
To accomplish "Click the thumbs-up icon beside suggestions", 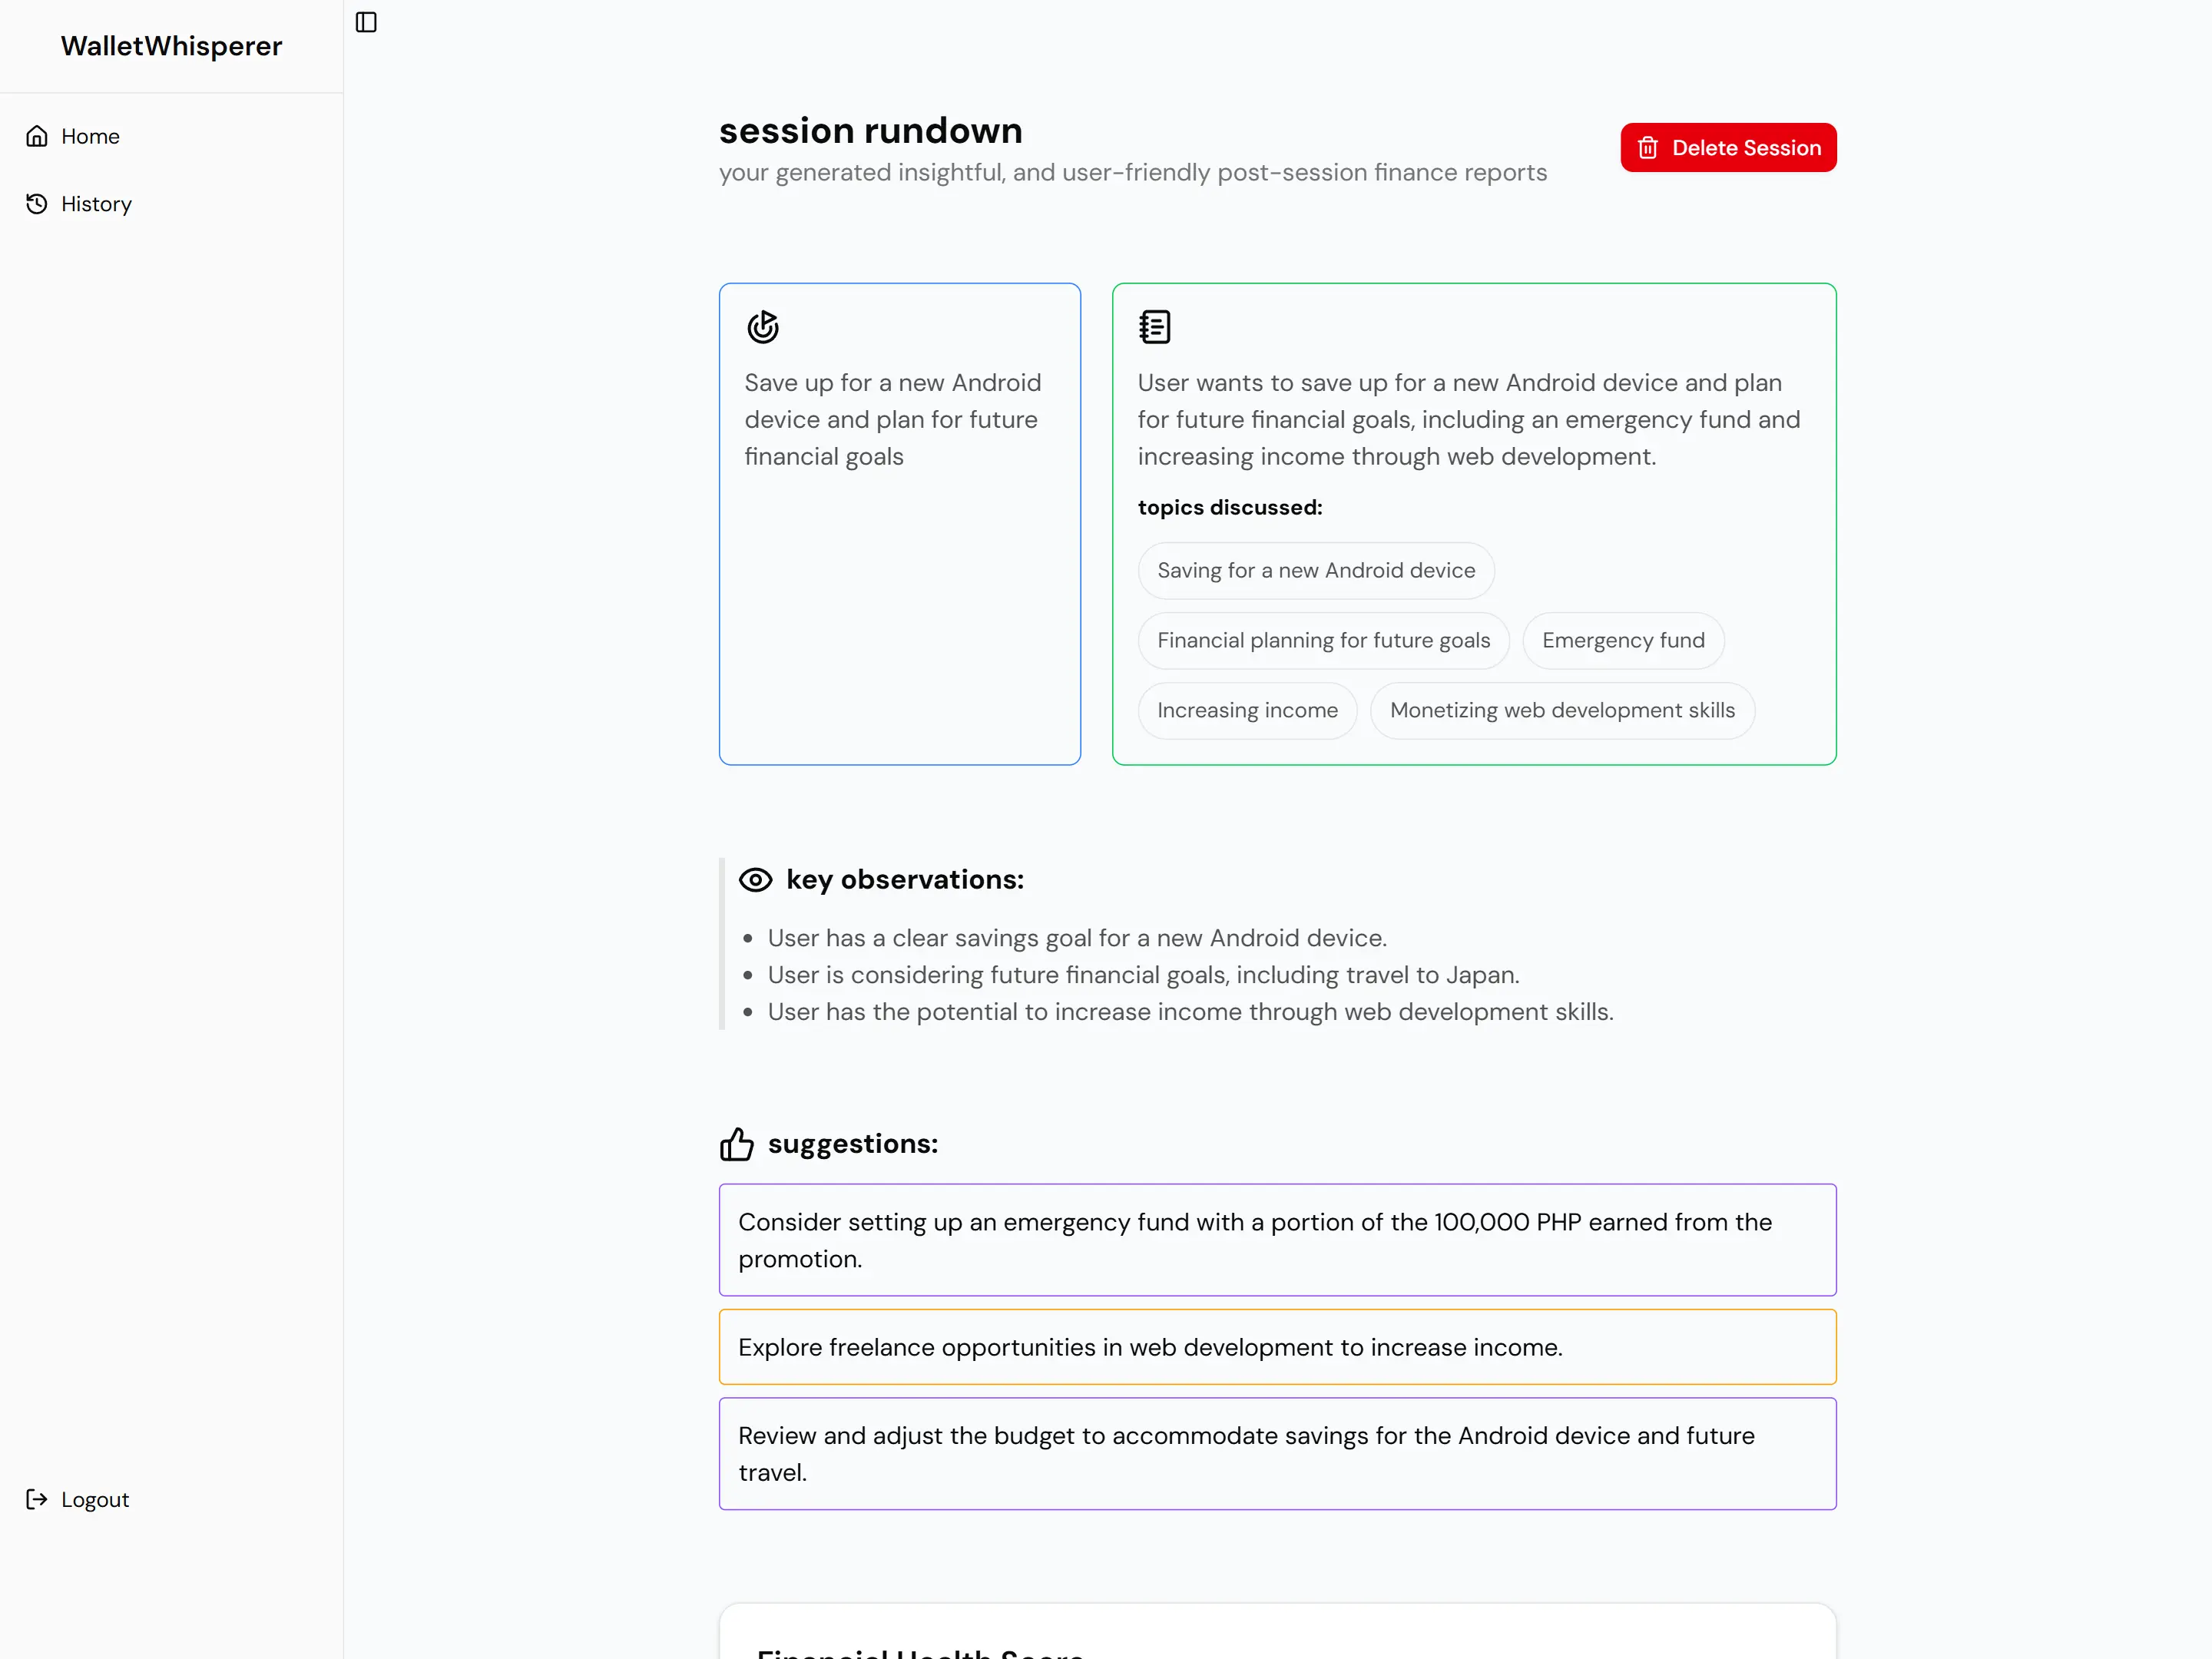I will [737, 1144].
